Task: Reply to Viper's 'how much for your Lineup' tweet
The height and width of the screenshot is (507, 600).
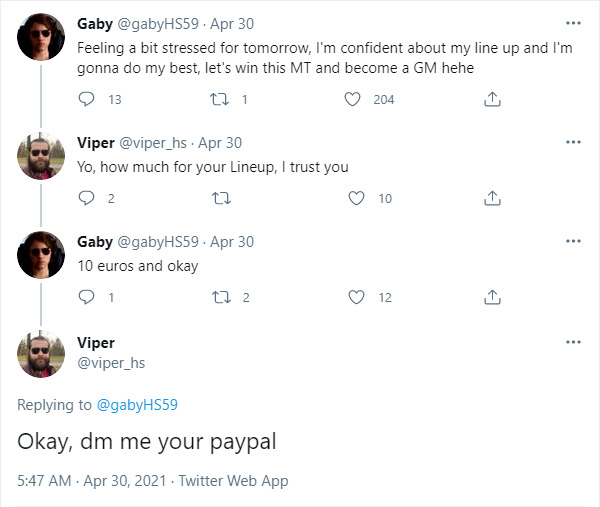Action: click(x=86, y=198)
